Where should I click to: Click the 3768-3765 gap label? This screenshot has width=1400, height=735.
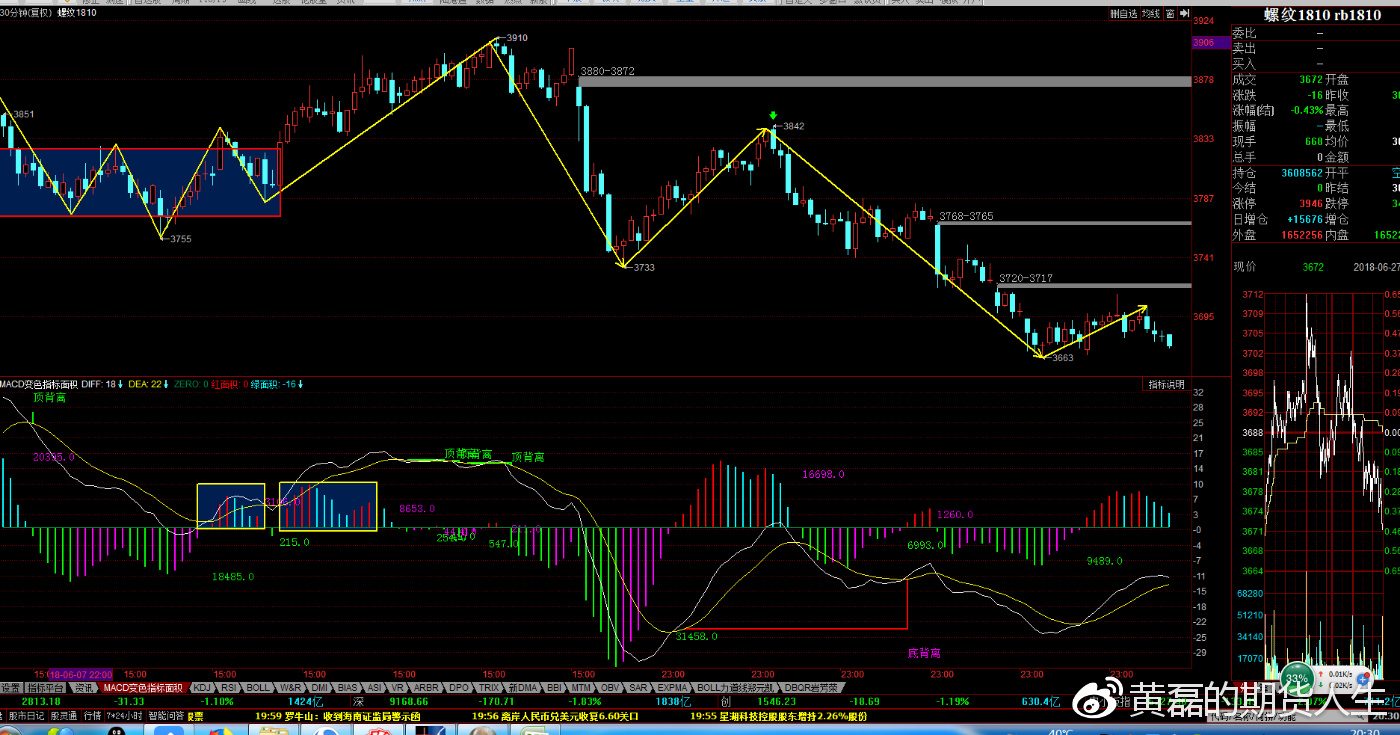pos(966,216)
